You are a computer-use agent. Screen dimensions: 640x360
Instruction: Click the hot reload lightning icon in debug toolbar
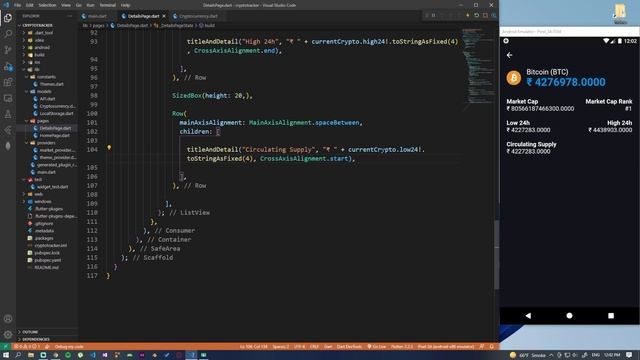click(468, 16)
